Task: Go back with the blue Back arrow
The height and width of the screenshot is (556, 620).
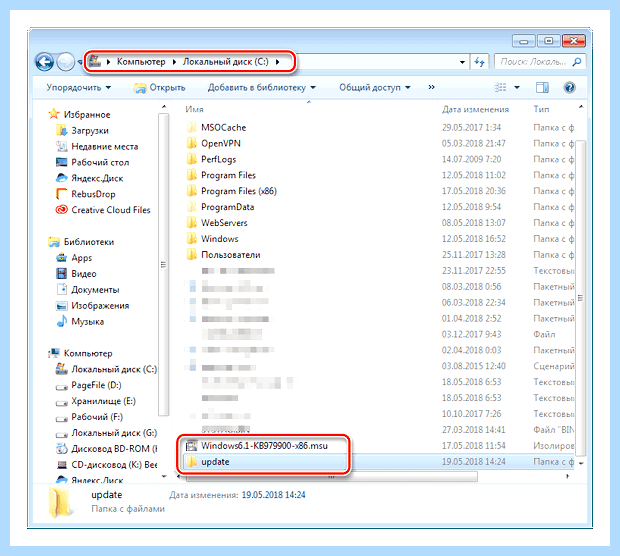Action: [45, 62]
